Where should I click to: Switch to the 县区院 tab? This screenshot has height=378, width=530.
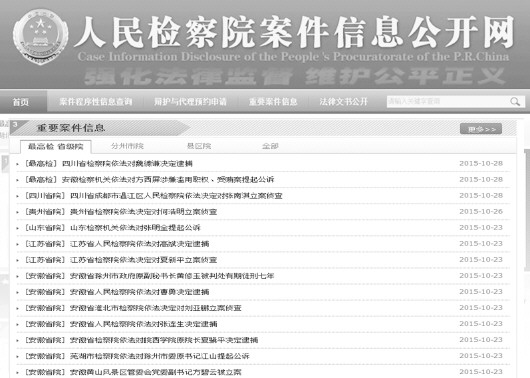click(199, 146)
